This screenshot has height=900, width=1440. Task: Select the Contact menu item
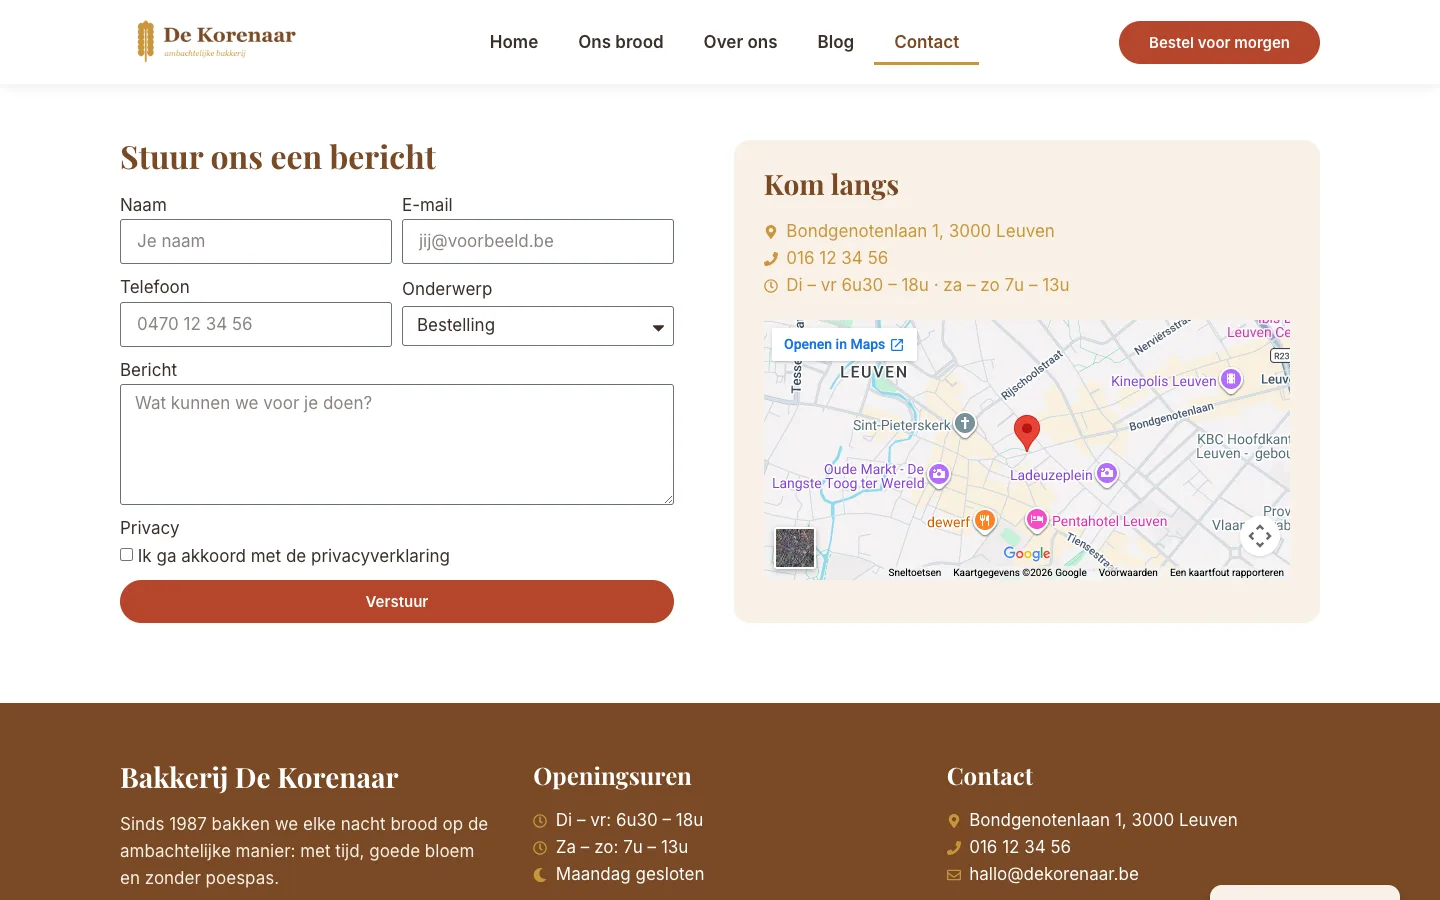tap(926, 42)
